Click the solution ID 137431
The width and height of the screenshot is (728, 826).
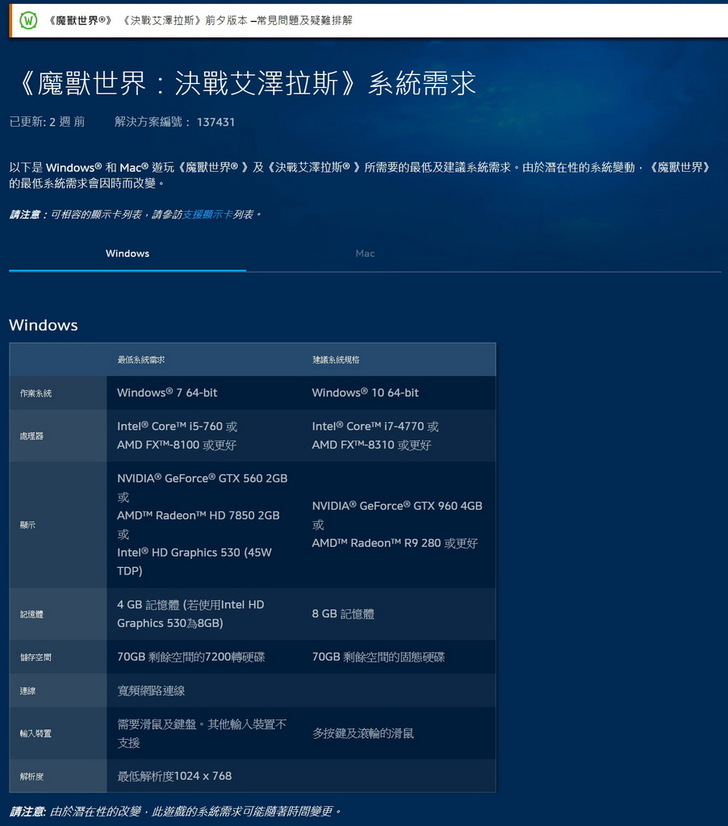tap(216, 122)
